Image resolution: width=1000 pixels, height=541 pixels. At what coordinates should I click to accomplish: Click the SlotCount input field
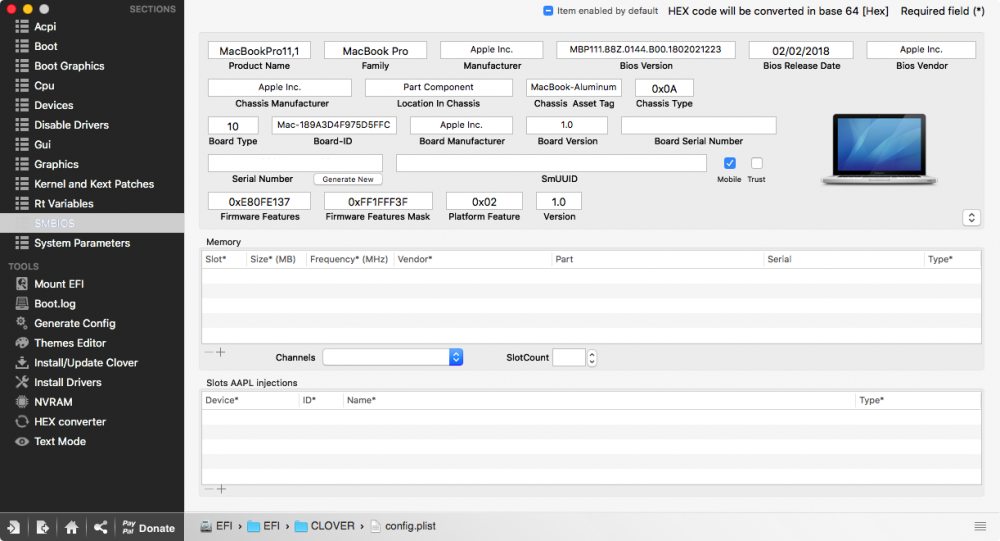[x=569, y=357]
